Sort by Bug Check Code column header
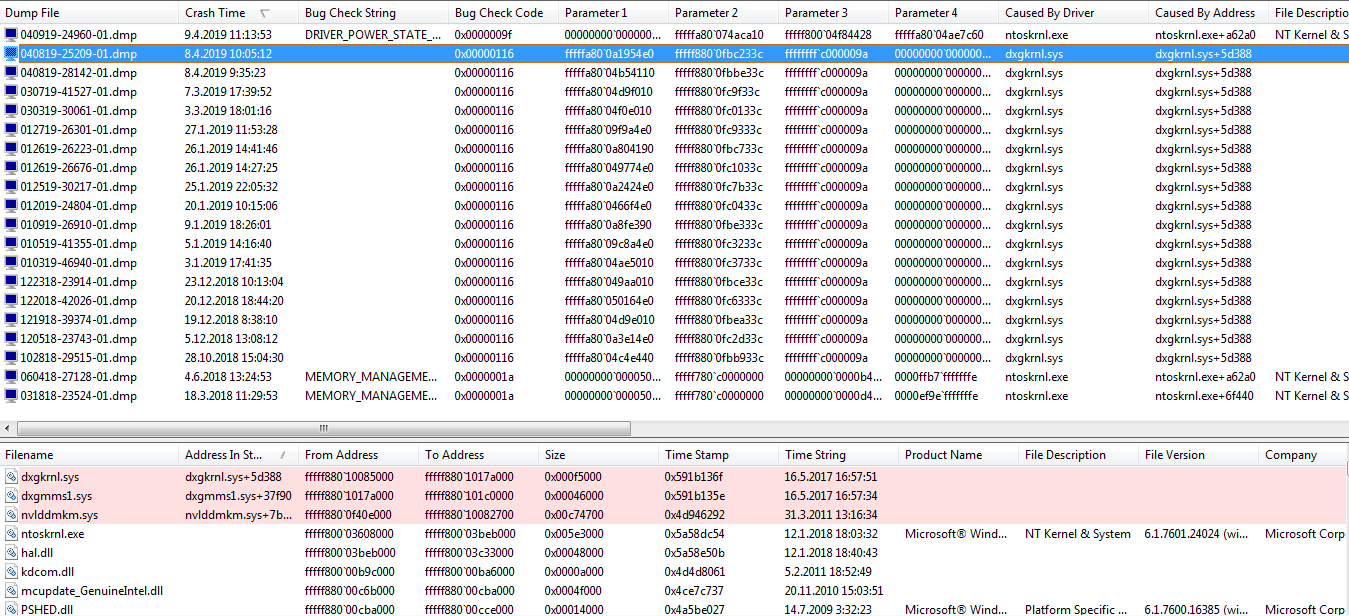Screen dimensions: 1349x616 tap(504, 13)
